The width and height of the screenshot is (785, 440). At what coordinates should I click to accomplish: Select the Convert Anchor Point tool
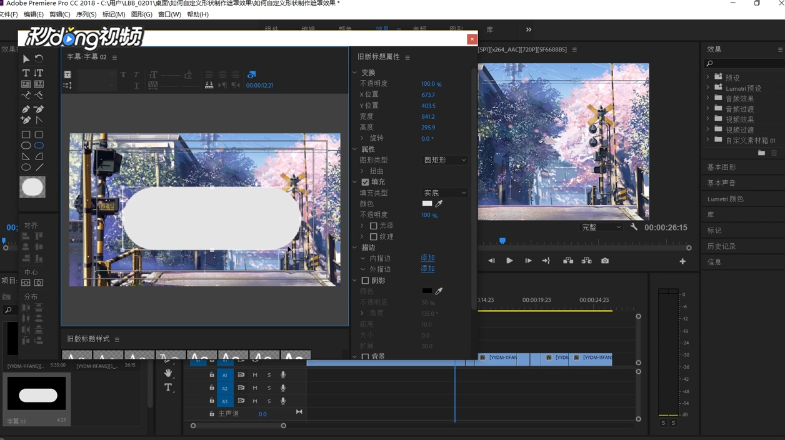tap(39, 120)
